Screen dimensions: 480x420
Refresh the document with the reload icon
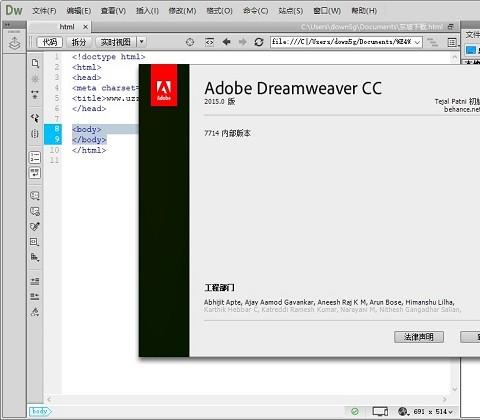point(259,42)
